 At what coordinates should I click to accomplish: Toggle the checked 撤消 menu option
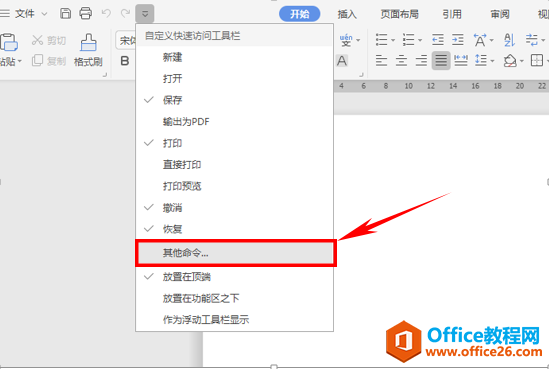(x=234, y=208)
